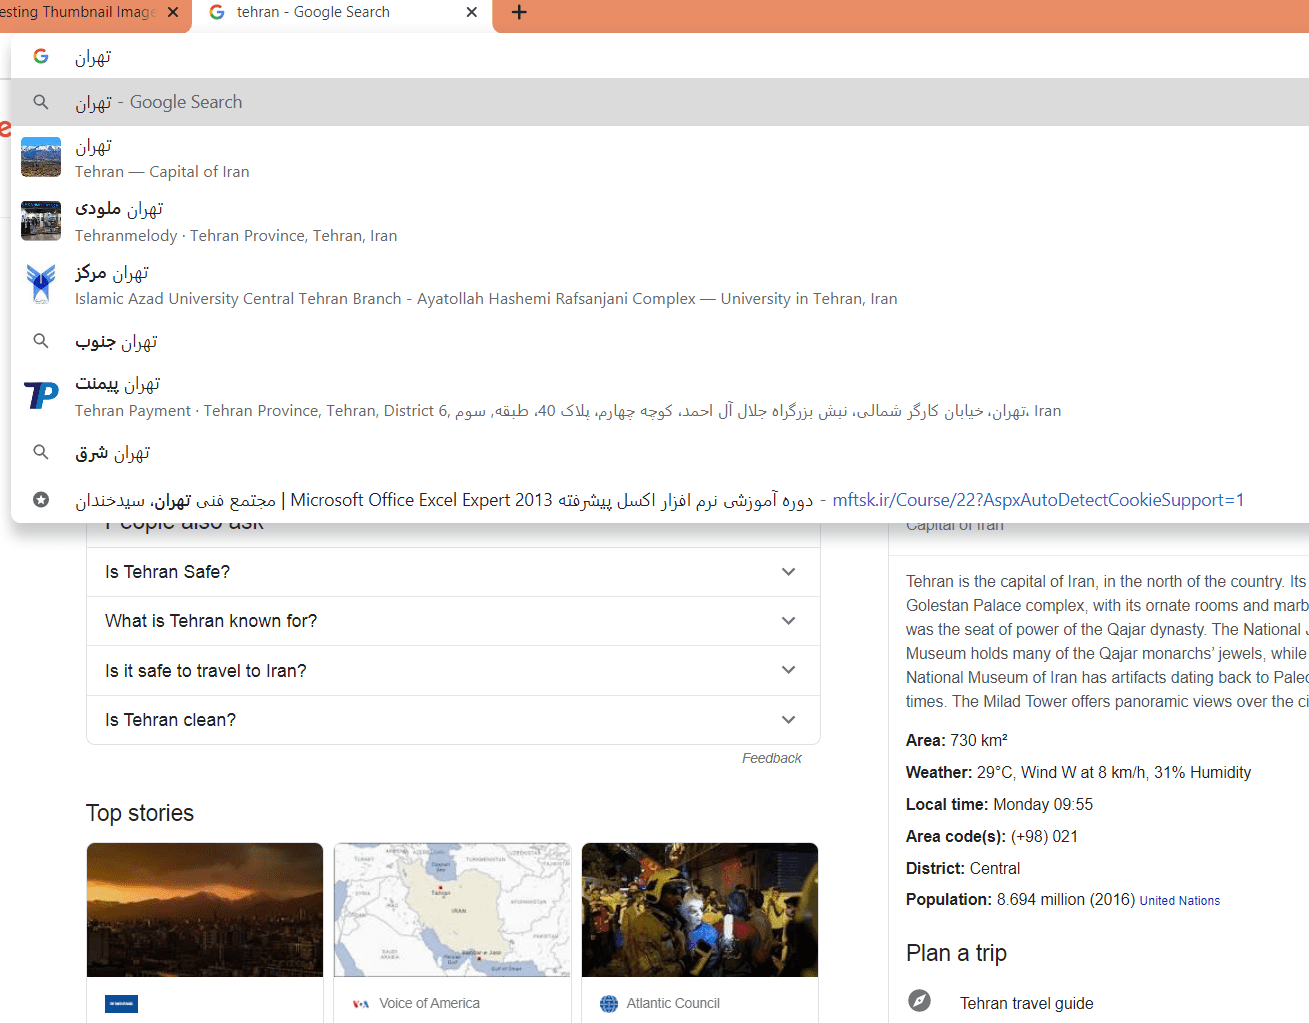Image resolution: width=1309 pixels, height=1023 pixels.
Task: Click the chevron next to What is Tehran known for?
Action: (x=788, y=621)
